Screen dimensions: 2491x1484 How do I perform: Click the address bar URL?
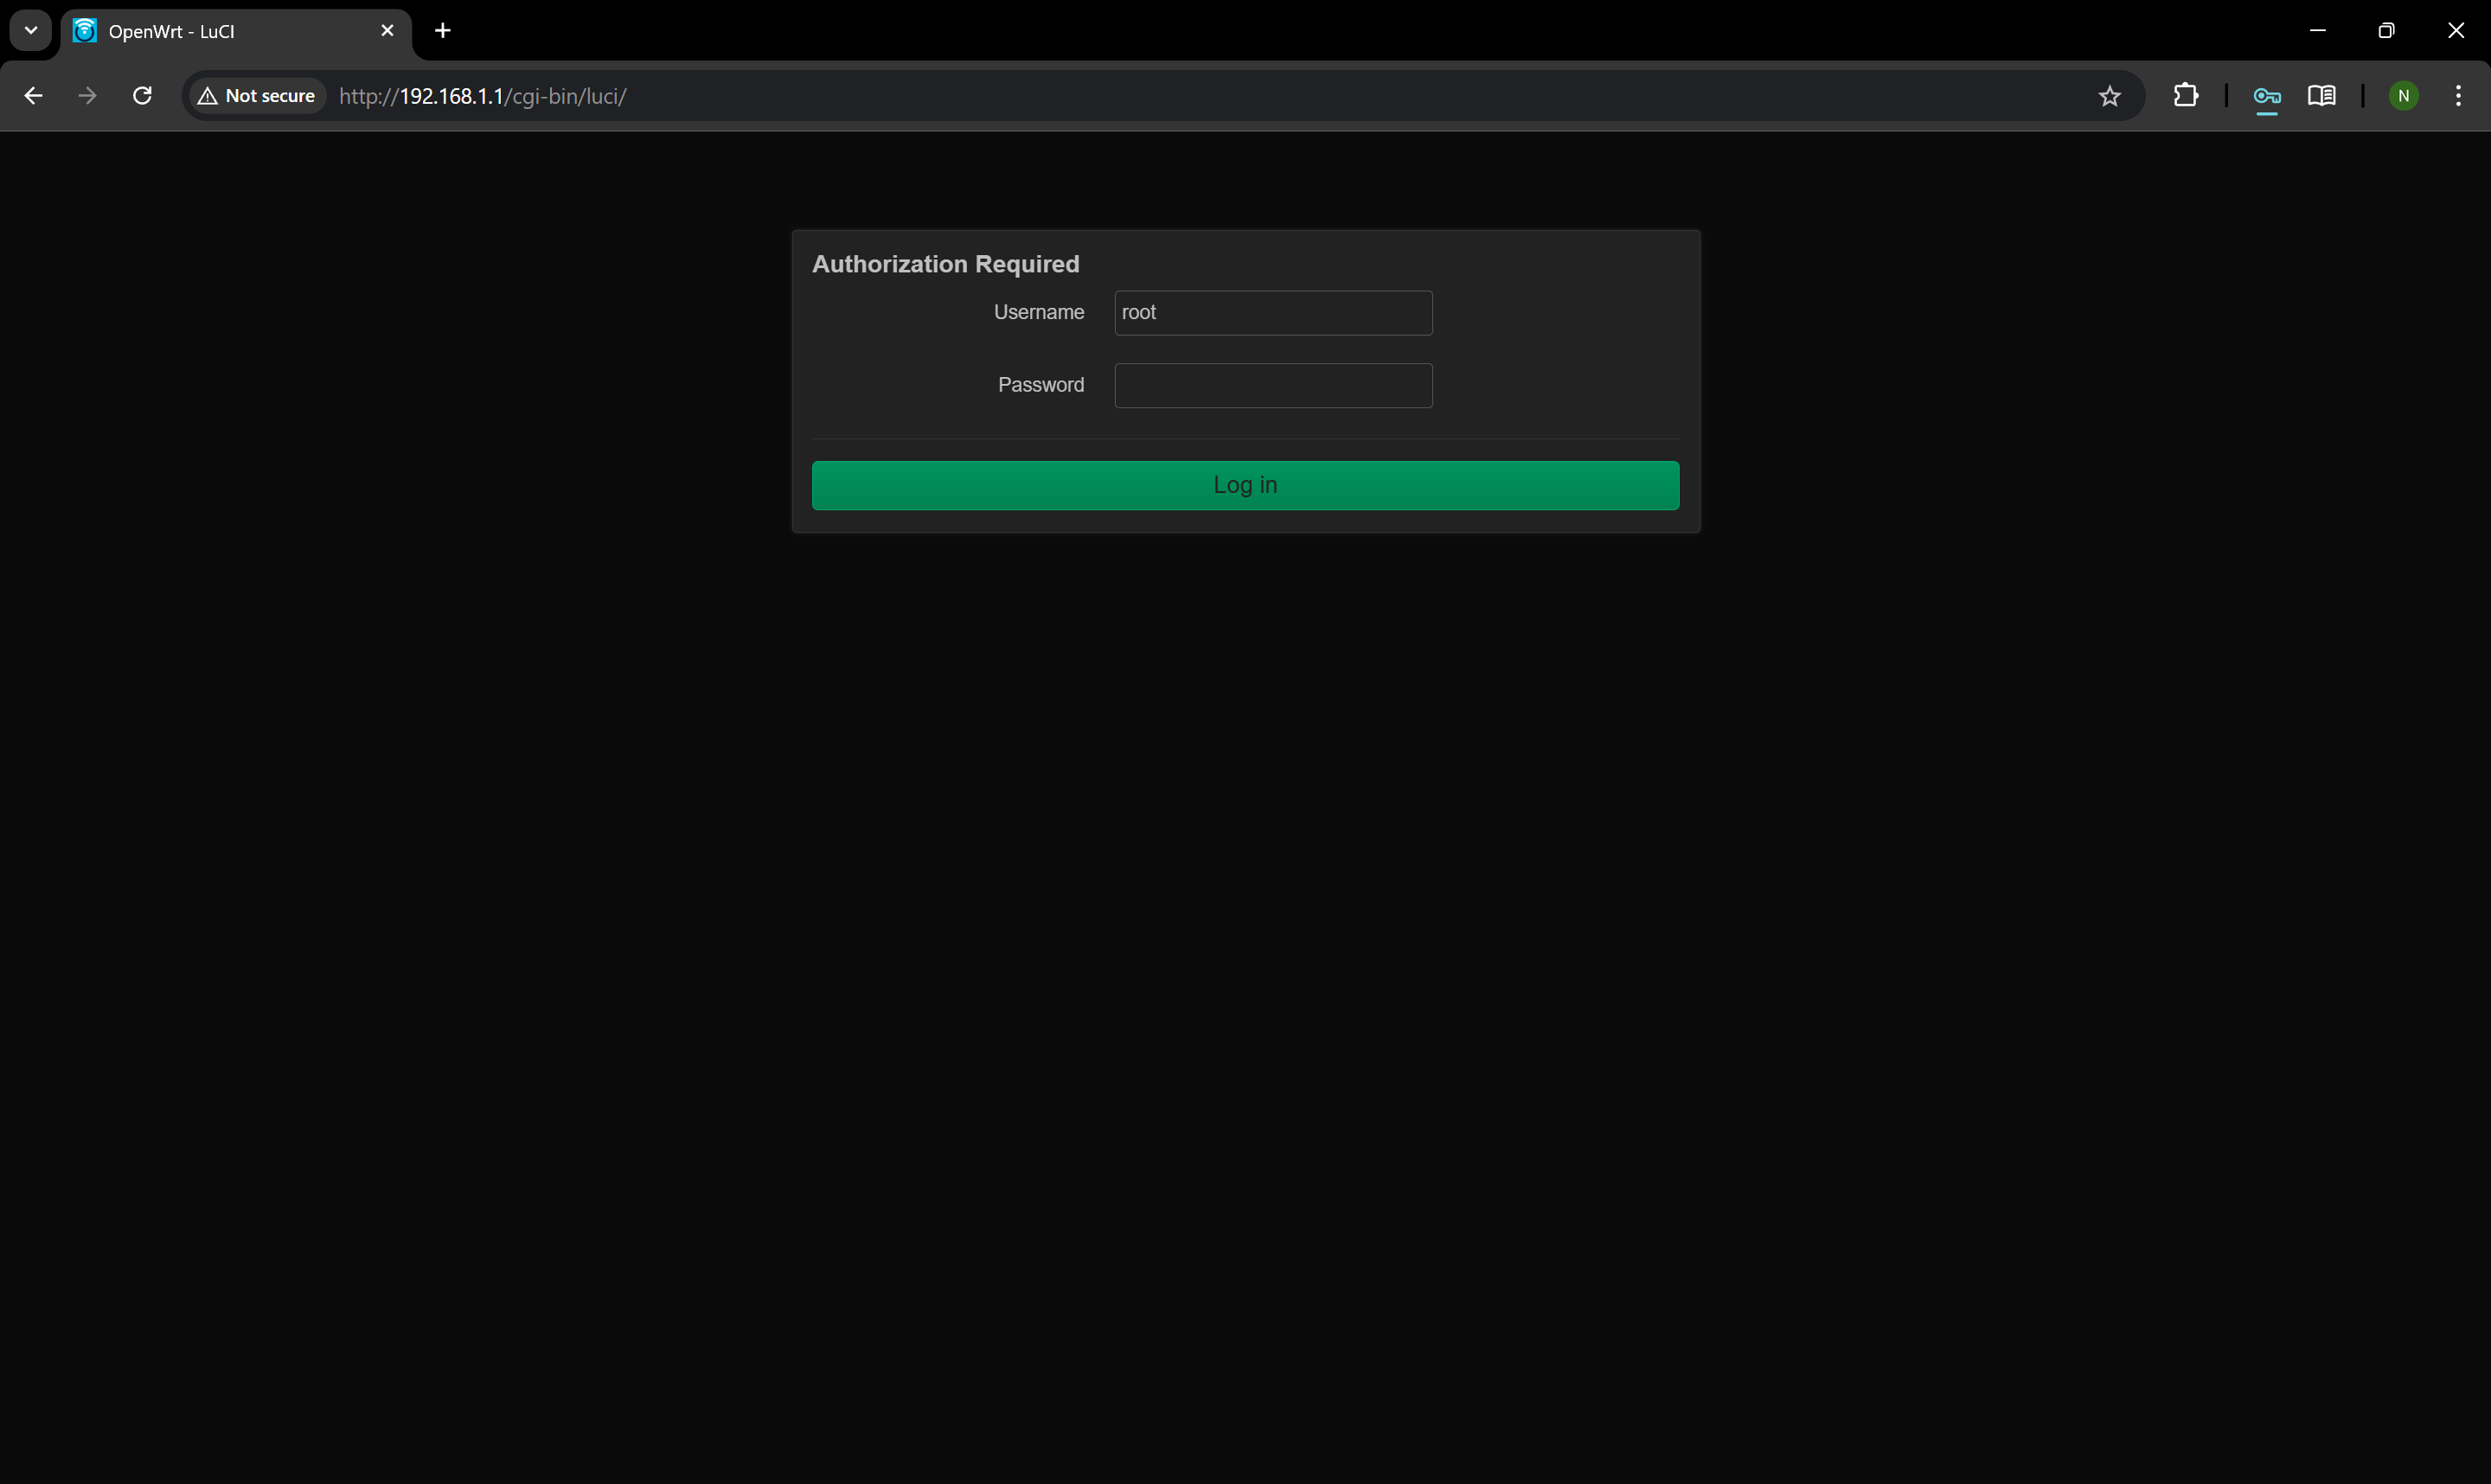coord(482,96)
